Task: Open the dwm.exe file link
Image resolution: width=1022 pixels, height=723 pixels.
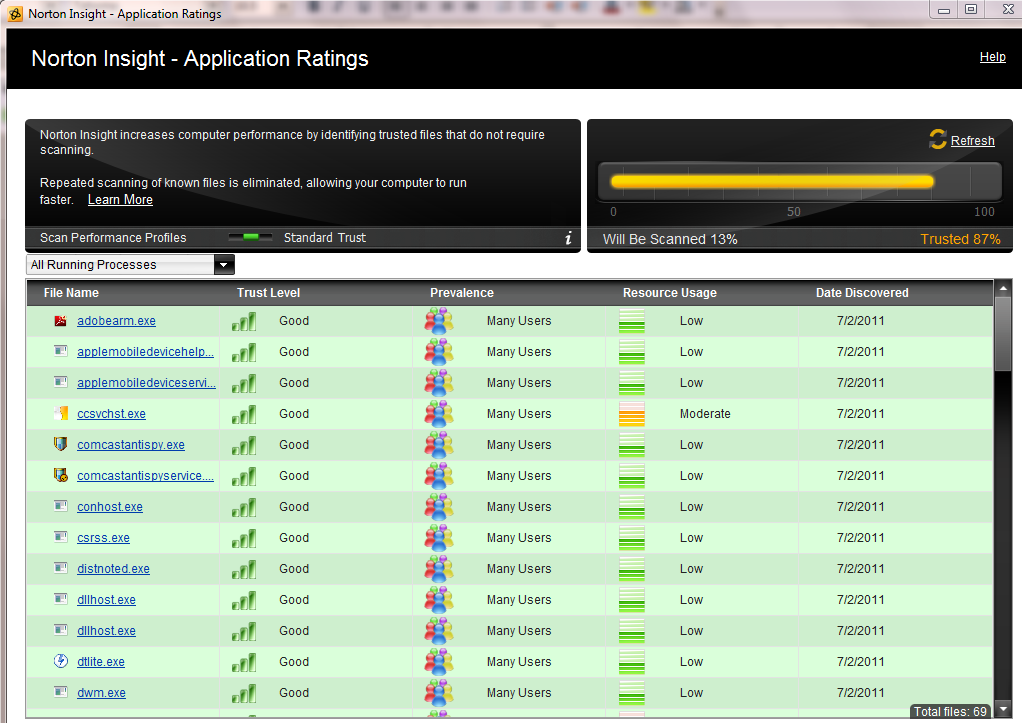Action: pyautogui.click(x=101, y=692)
